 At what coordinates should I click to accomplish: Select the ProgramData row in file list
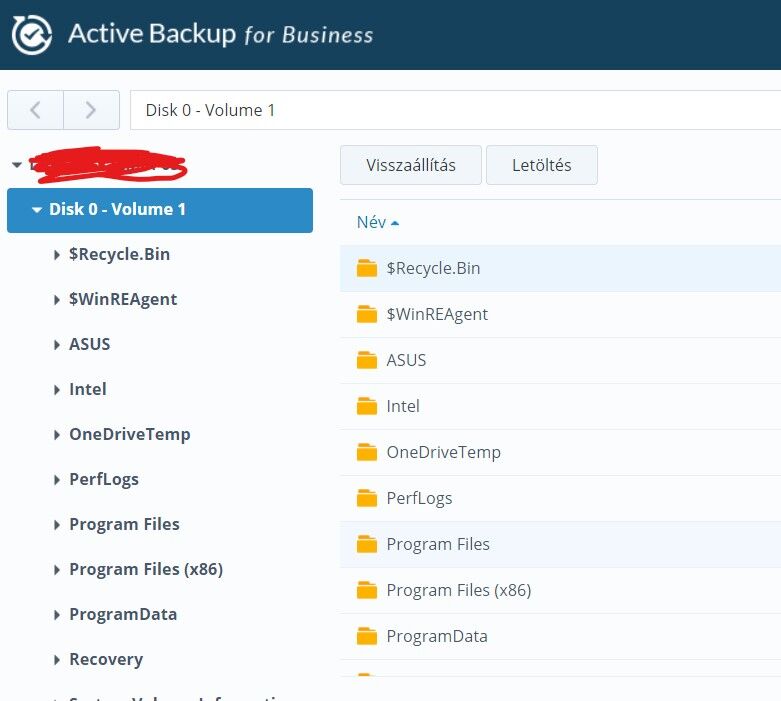coord(560,636)
